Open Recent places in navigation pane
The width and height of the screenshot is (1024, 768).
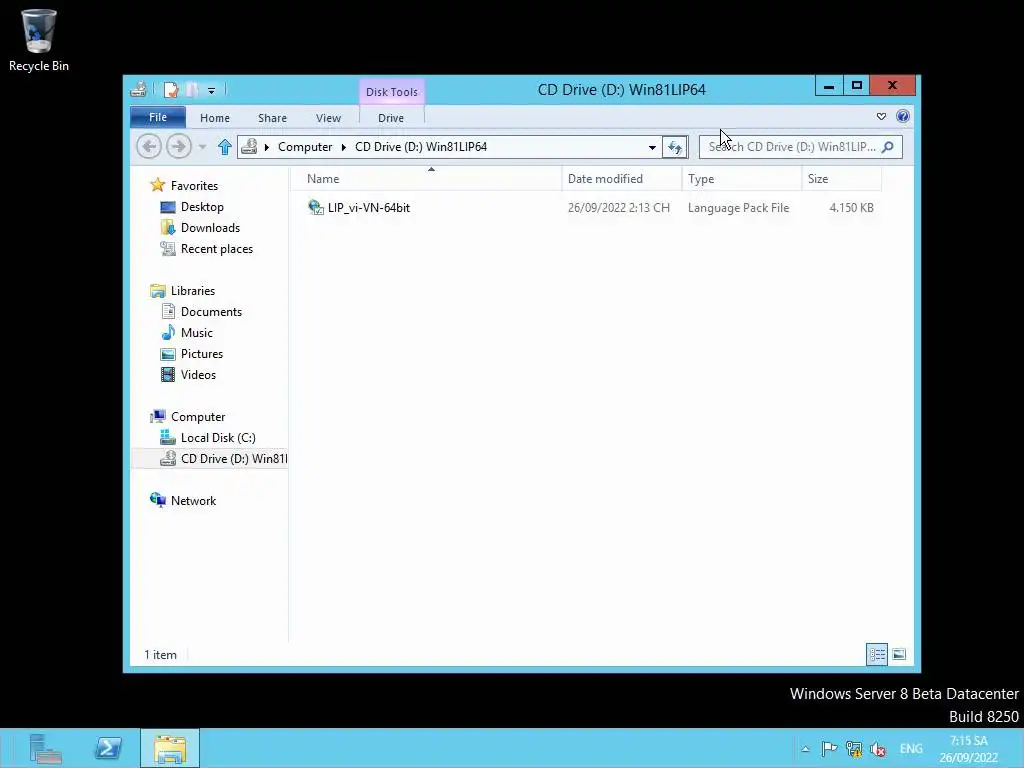click(217, 249)
